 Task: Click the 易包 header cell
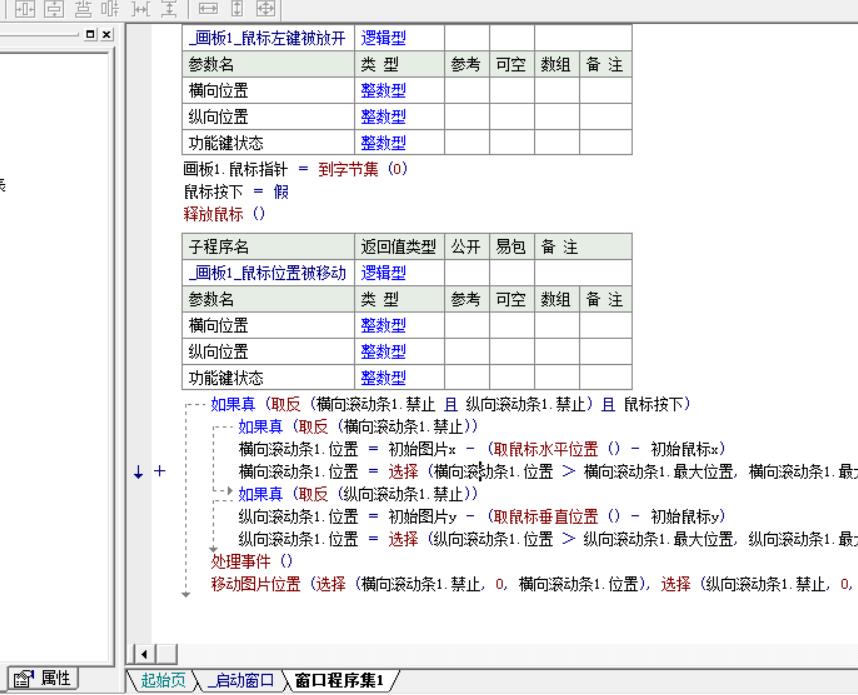point(512,247)
